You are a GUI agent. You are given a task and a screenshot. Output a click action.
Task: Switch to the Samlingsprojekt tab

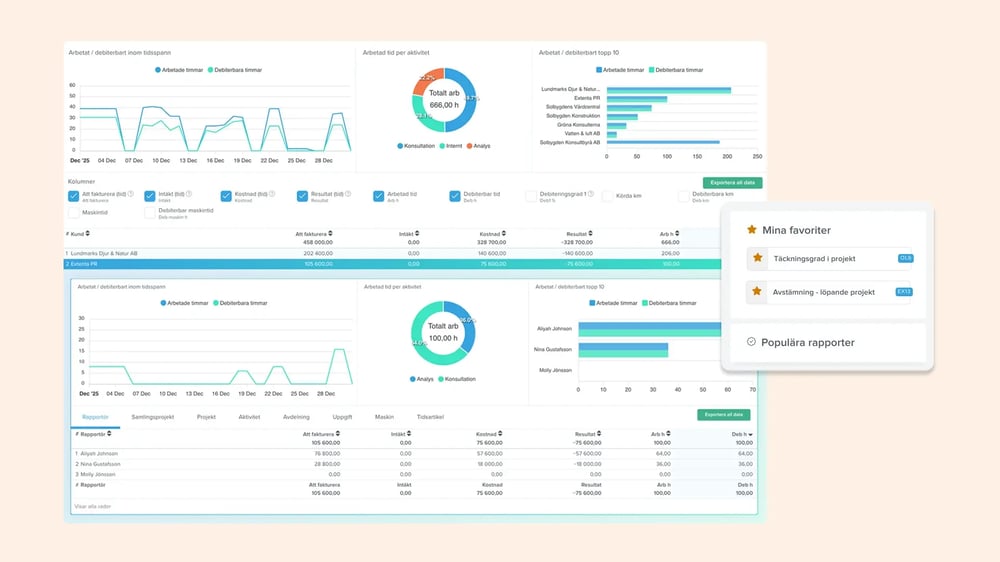pyautogui.click(x=153, y=416)
